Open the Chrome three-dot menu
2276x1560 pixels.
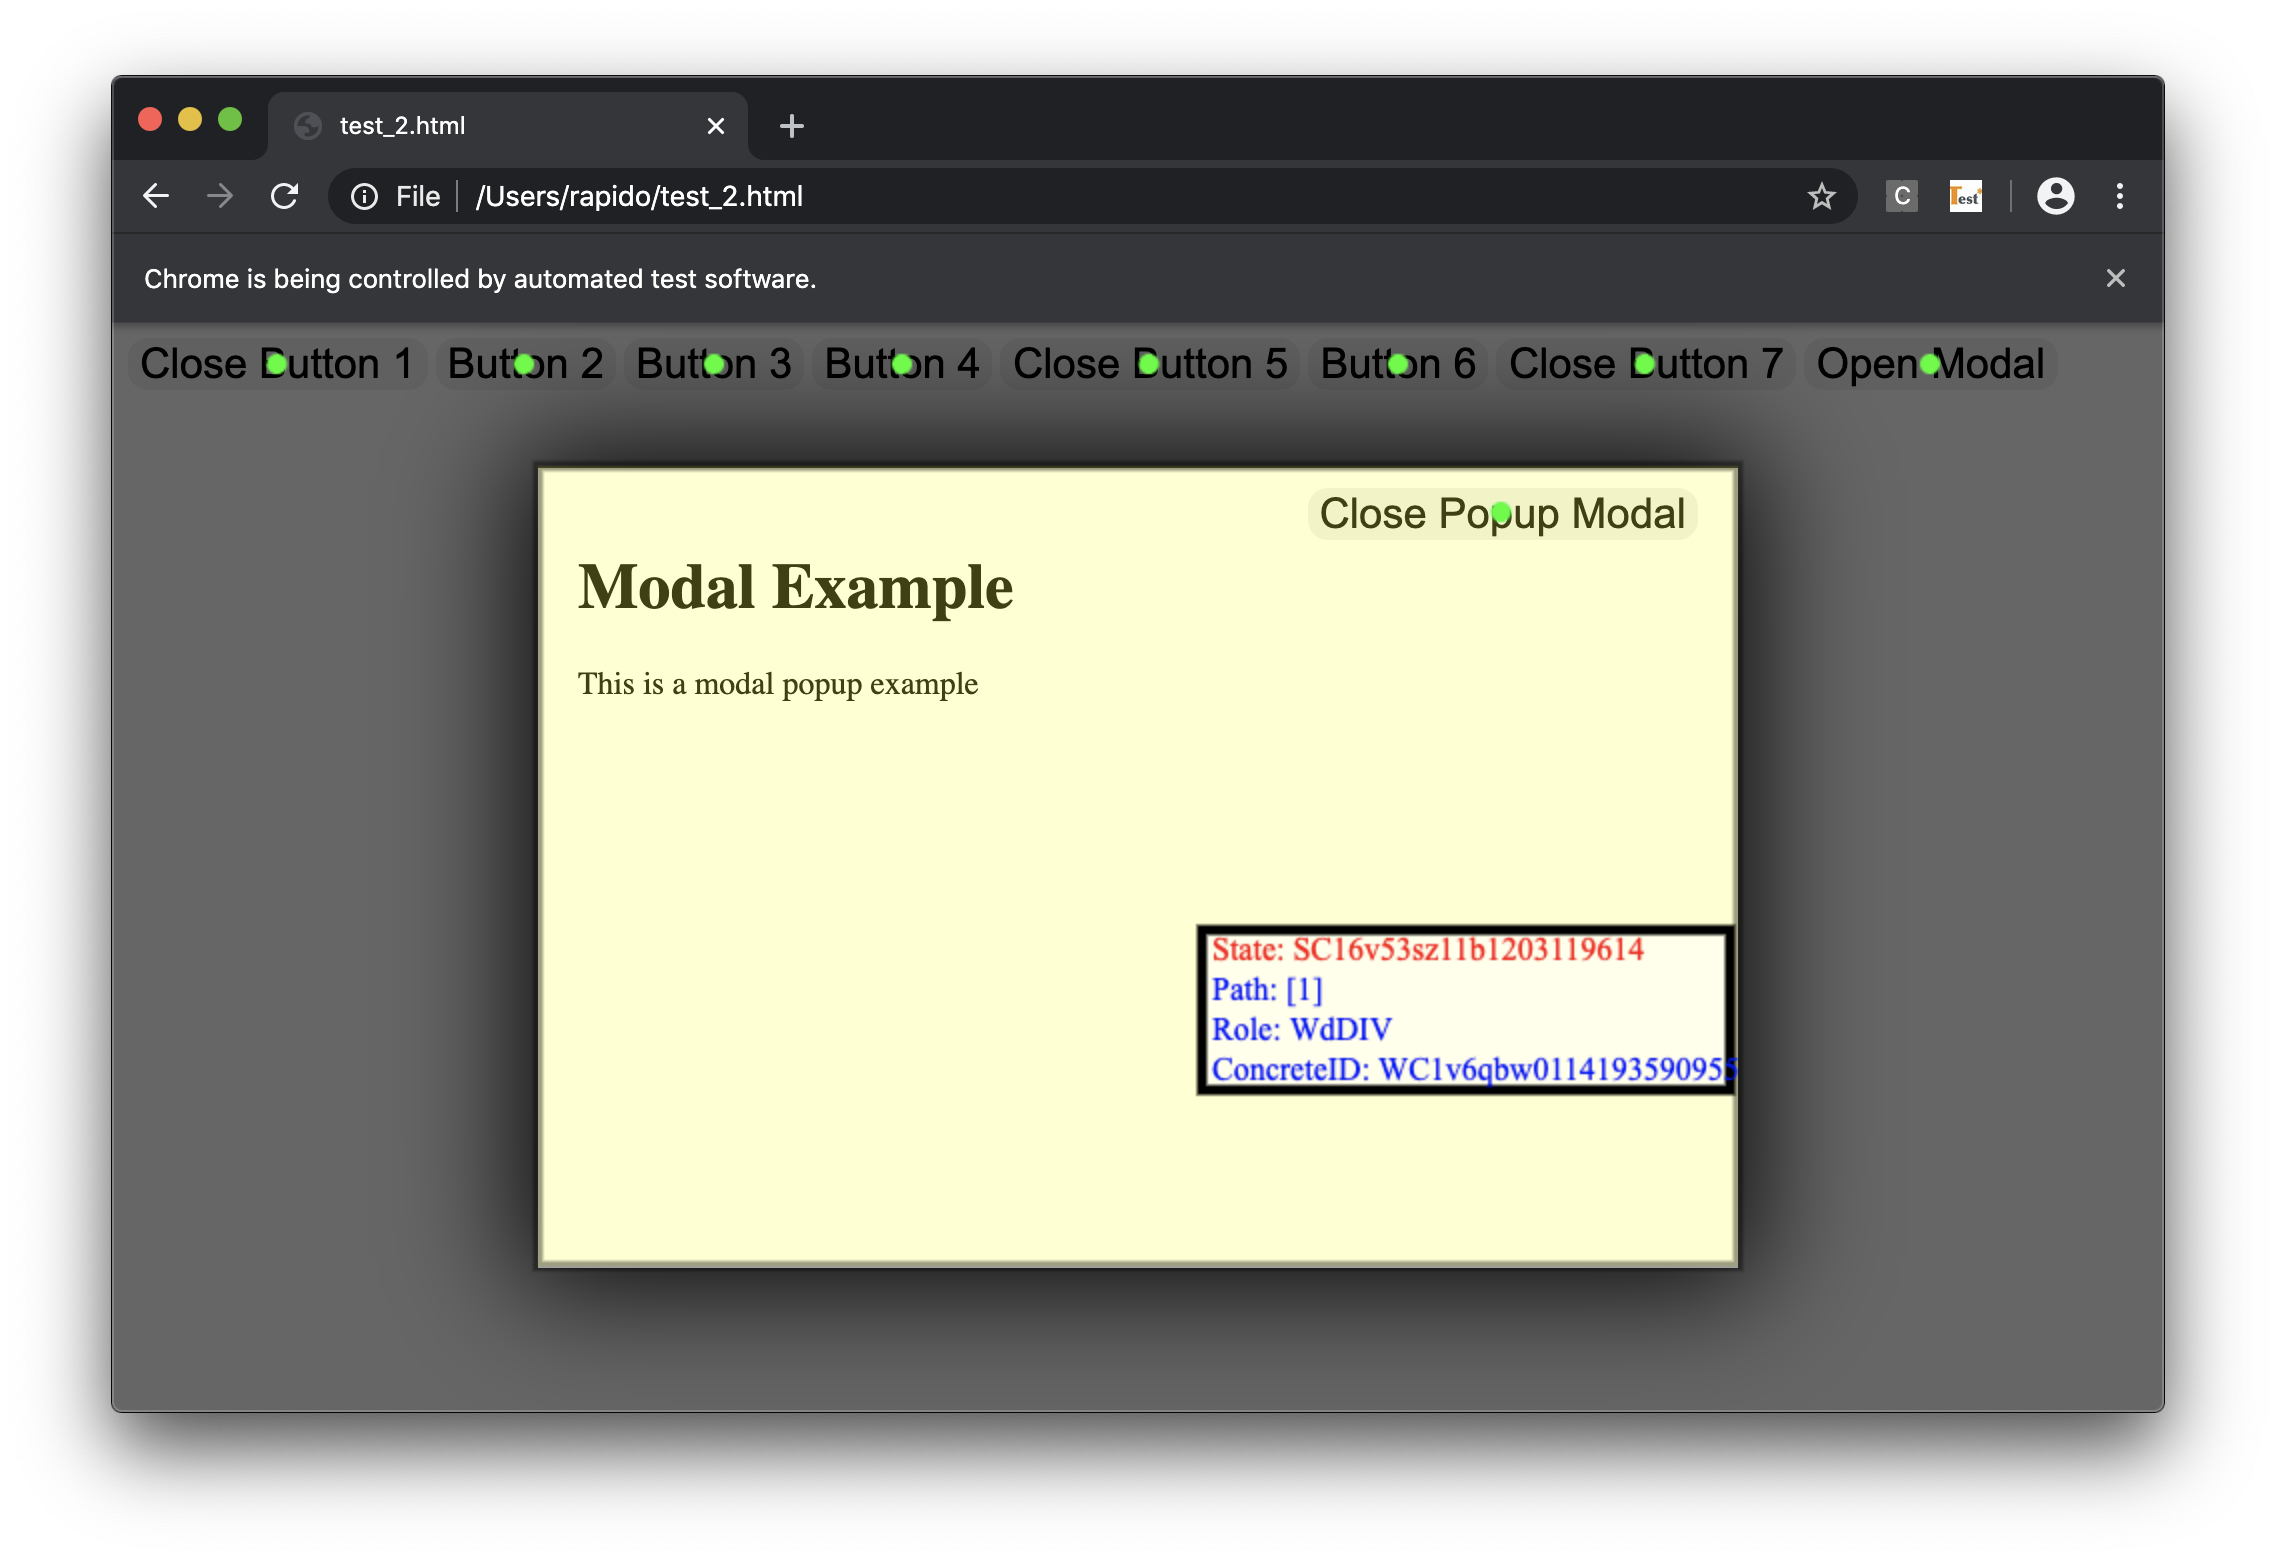[x=2120, y=196]
